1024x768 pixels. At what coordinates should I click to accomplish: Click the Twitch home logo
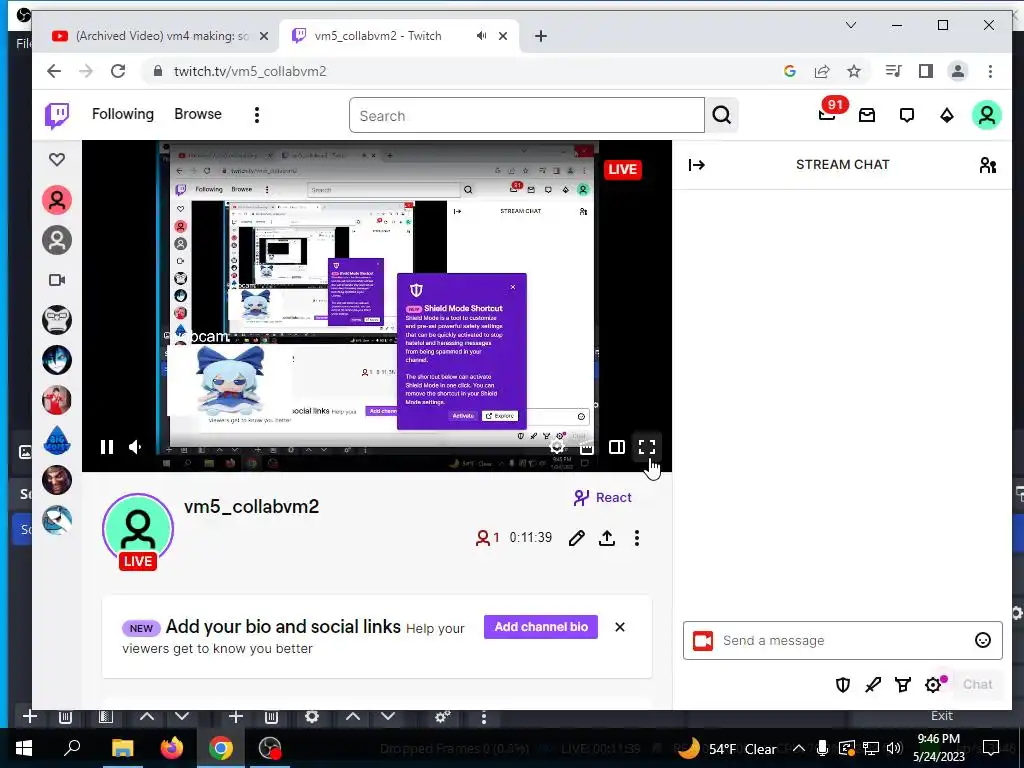pos(57,116)
